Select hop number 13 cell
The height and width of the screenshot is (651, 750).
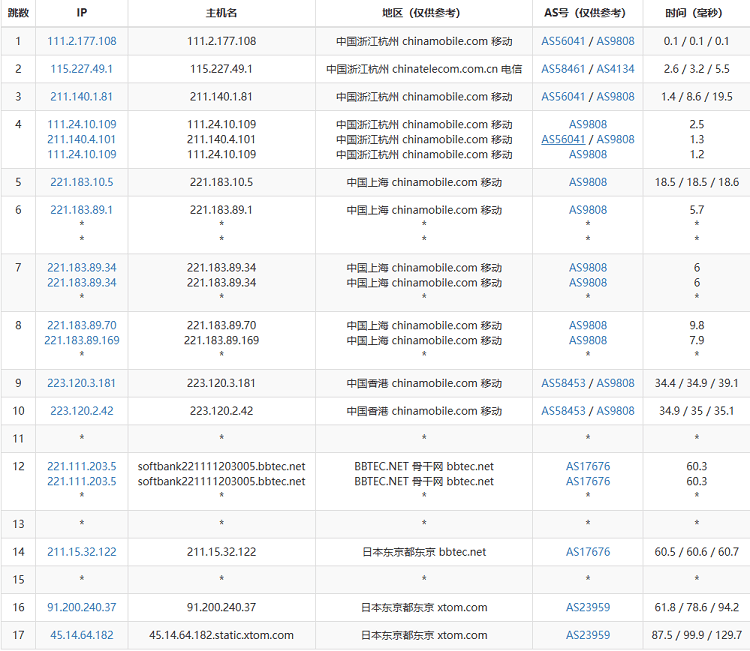click(18, 524)
